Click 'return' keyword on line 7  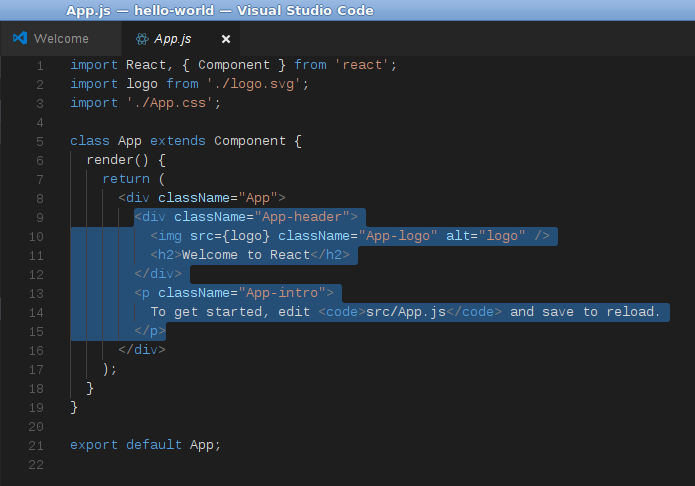click(x=126, y=179)
